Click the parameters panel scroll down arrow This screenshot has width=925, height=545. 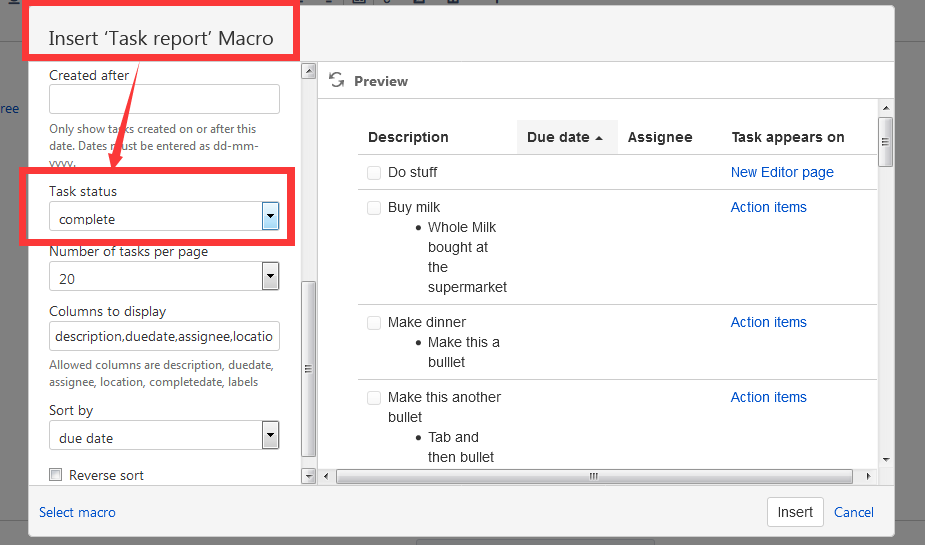pyautogui.click(x=309, y=475)
